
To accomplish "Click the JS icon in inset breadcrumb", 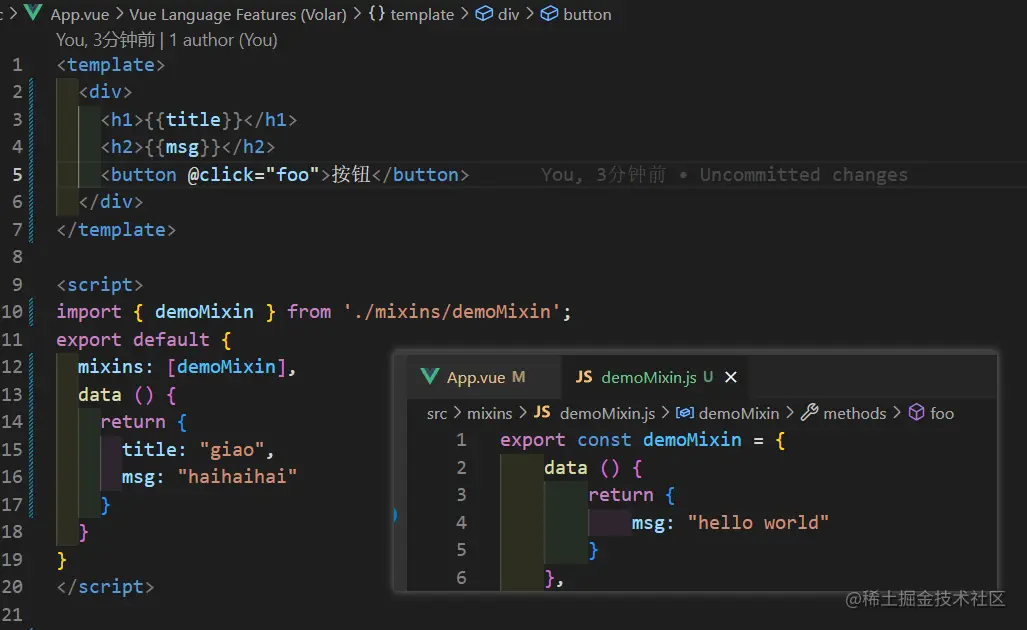I will 542,412.
